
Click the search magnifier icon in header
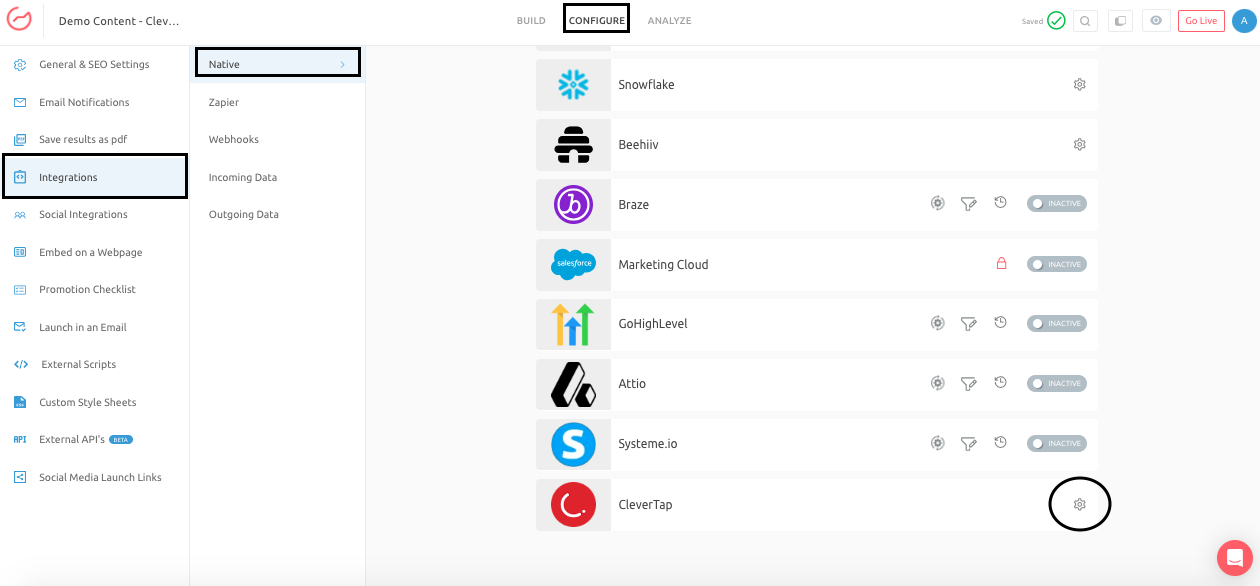1085,21
